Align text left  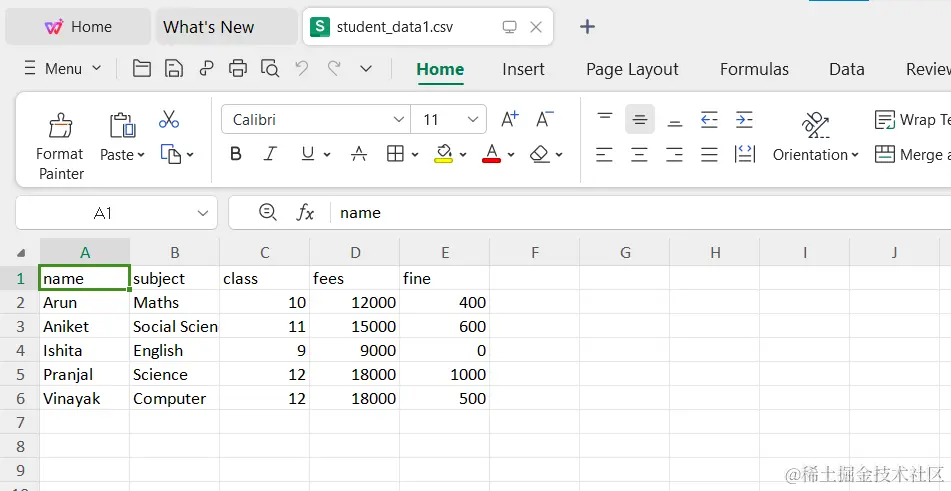[x=604, y=155]
